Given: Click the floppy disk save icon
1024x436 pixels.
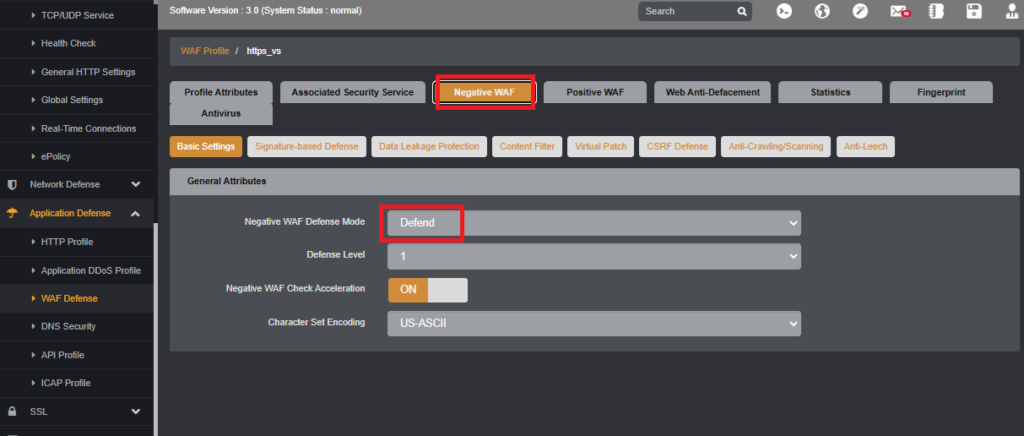Looking at the screenshot, I should (x=974, y=11).
